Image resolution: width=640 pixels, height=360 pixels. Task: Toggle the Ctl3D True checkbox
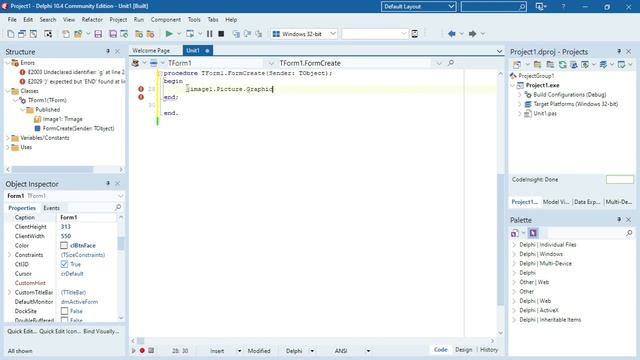[64, 264]
